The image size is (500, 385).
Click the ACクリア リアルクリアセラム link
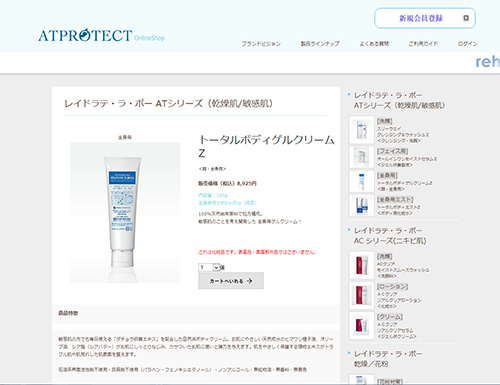(x=395, y=328)
